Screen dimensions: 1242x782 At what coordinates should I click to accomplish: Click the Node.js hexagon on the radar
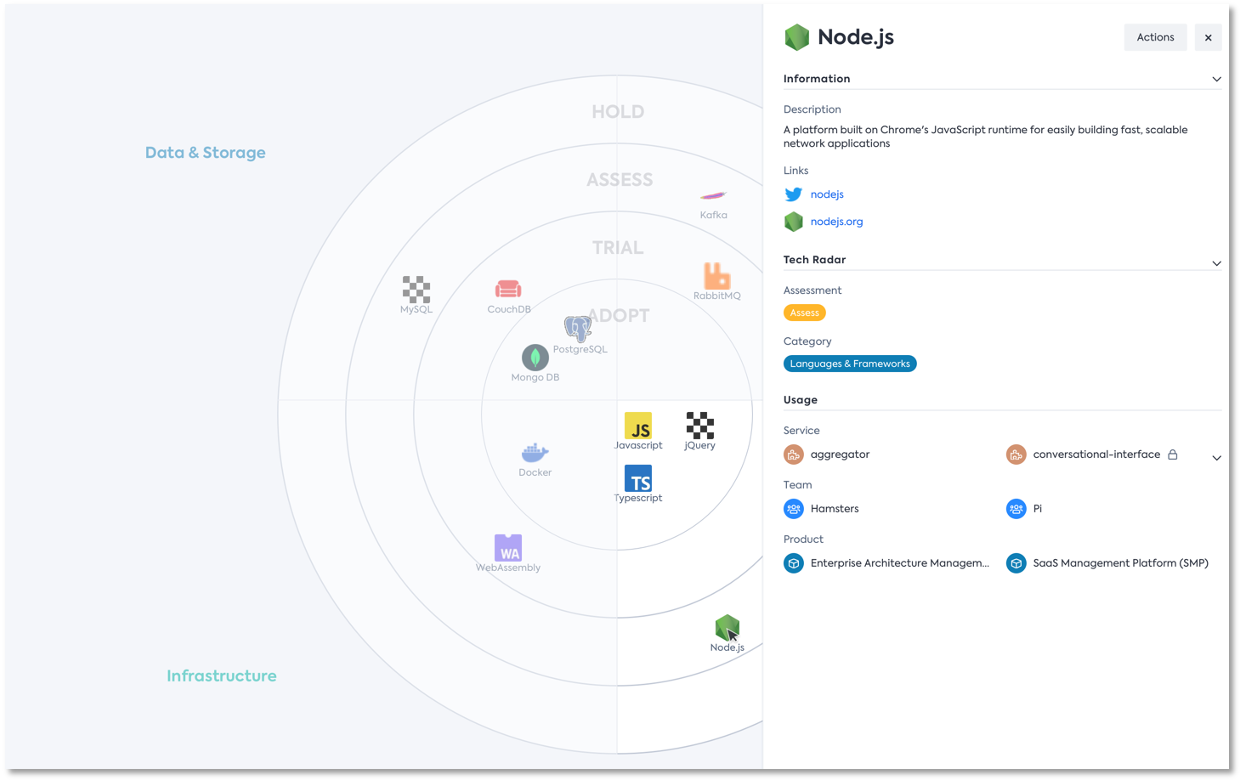click(x=727, y=628)
